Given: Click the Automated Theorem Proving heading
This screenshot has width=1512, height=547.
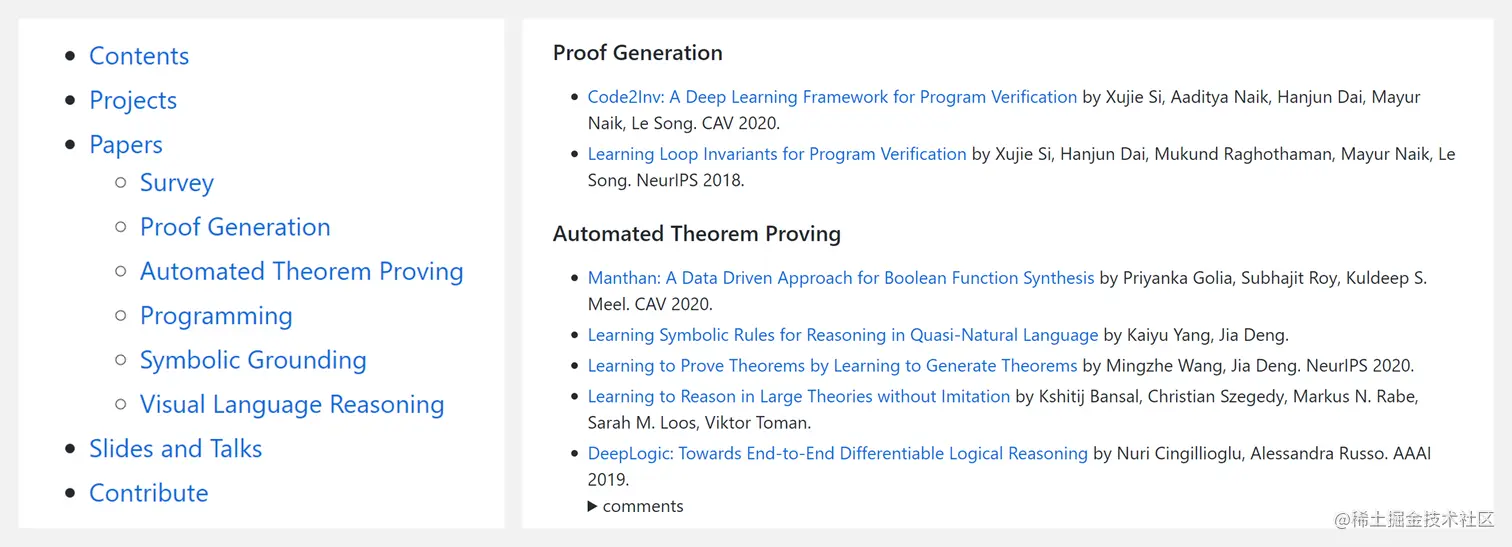Looking at the screenshot, I should (x=697, y=234).
